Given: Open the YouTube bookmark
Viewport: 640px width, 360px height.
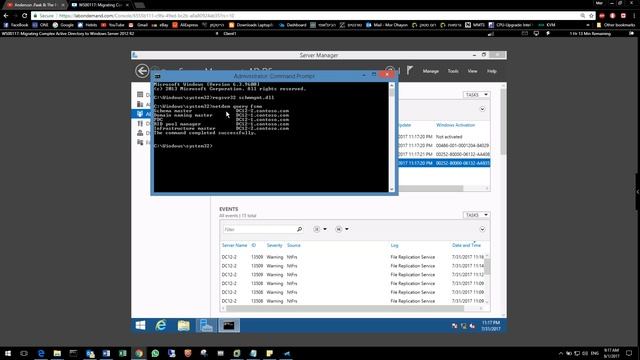Looking at the screenshot, I should pyautogui.click(x=113, y=25).
